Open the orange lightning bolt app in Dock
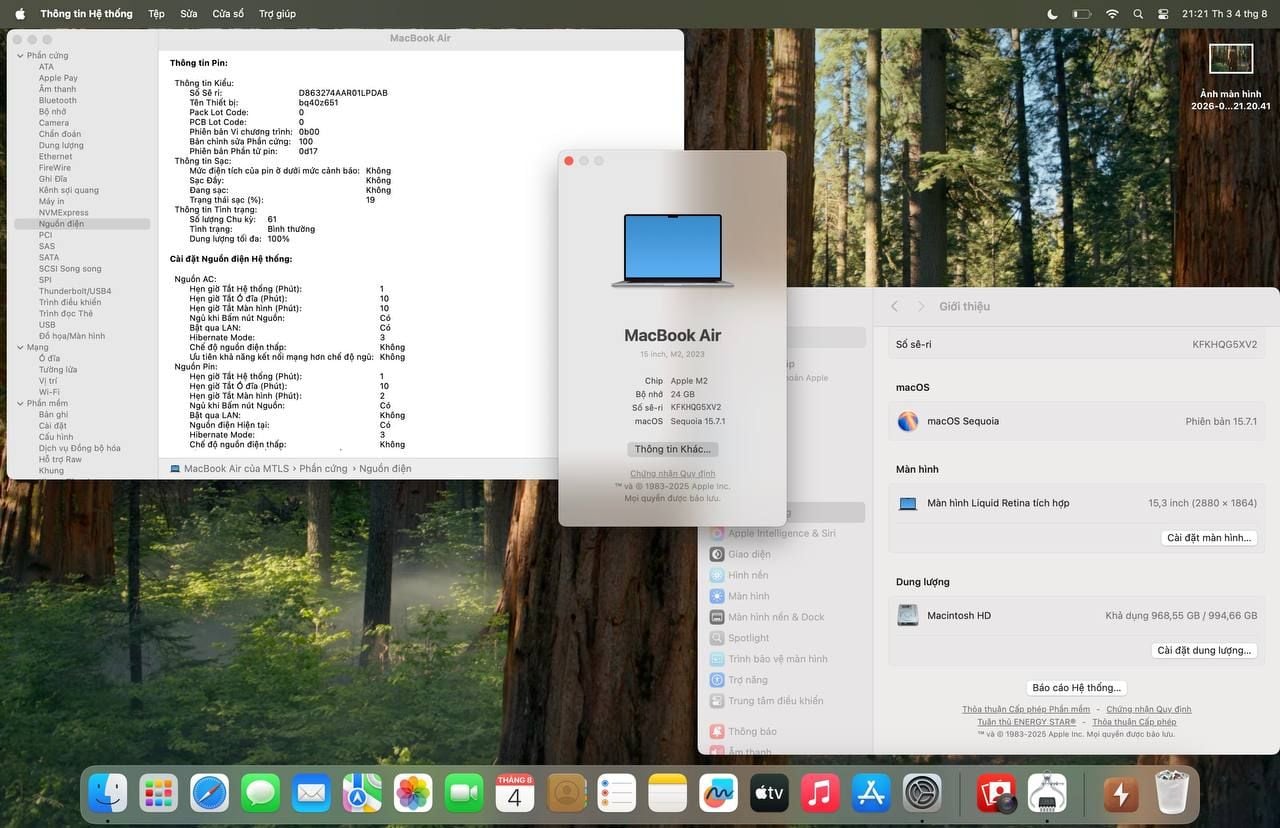This screenshot has height=828, width=1280. coord(1121,794)
